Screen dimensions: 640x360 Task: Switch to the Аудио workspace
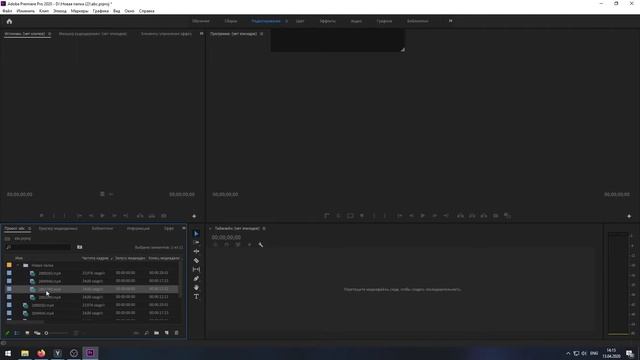[x=356, y=21]
